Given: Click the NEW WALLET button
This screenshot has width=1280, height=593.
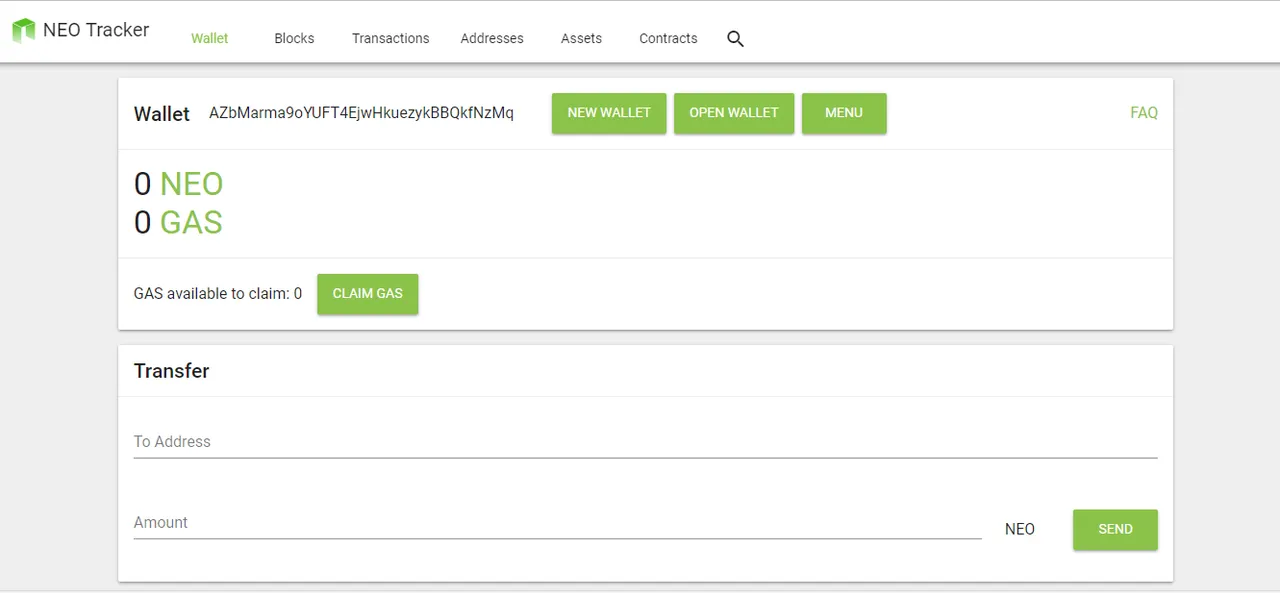Looking at the screenshot, I should (609, 113).
